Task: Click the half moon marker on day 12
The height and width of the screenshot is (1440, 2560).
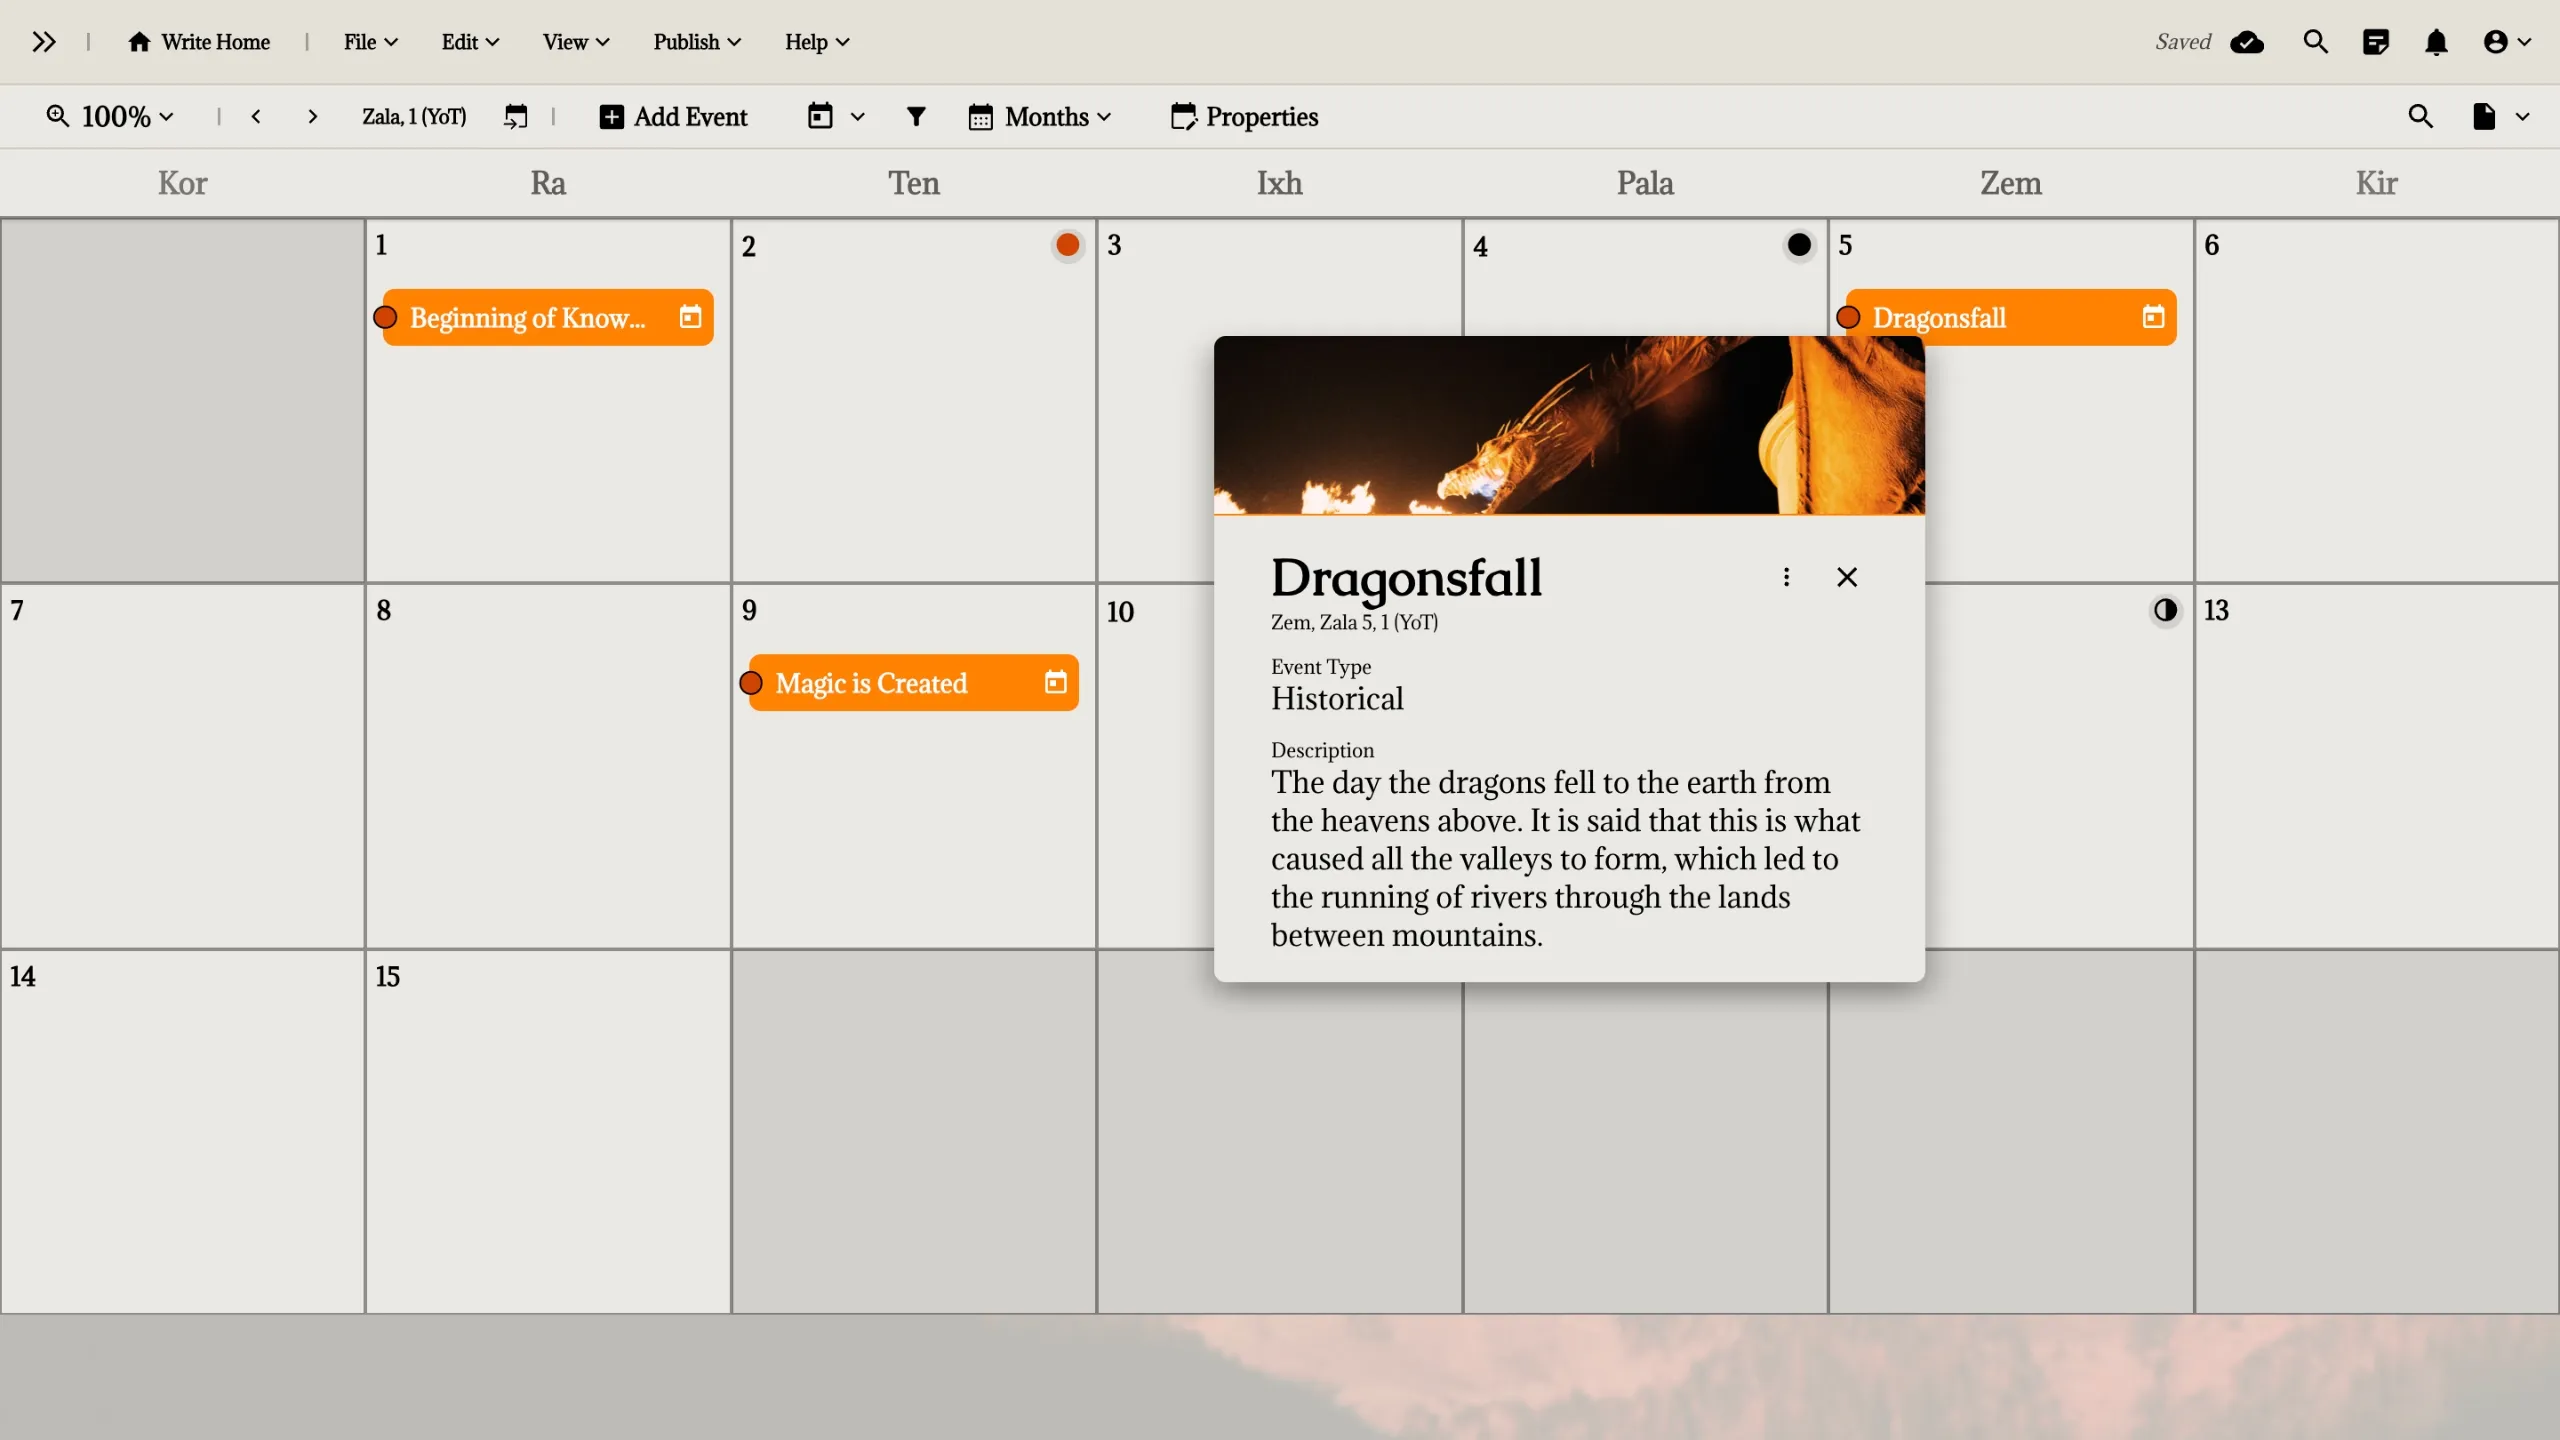Action: (2165, 610)
